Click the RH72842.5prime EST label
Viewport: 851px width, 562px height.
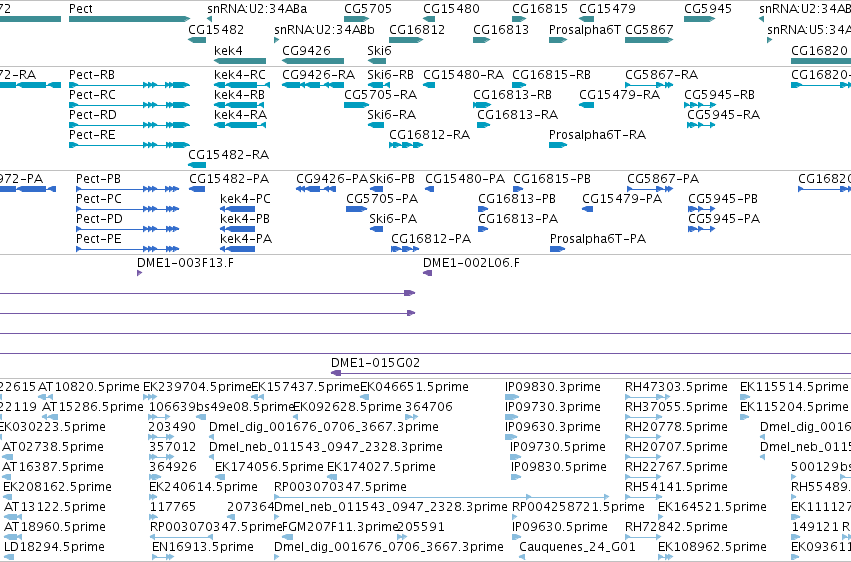coord(676,527)
